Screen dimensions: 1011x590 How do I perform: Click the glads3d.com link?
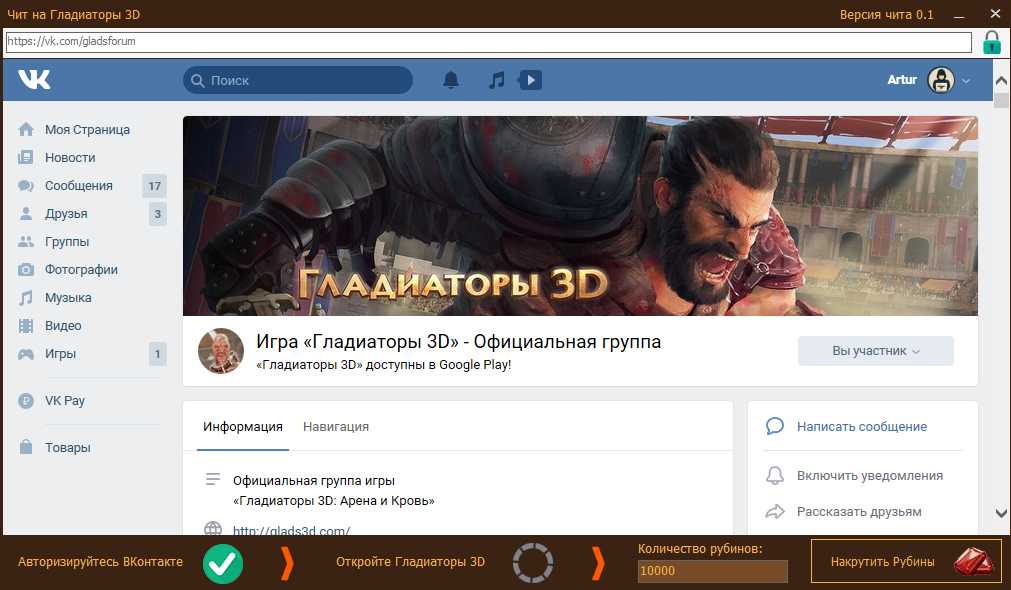coord(291,530)
